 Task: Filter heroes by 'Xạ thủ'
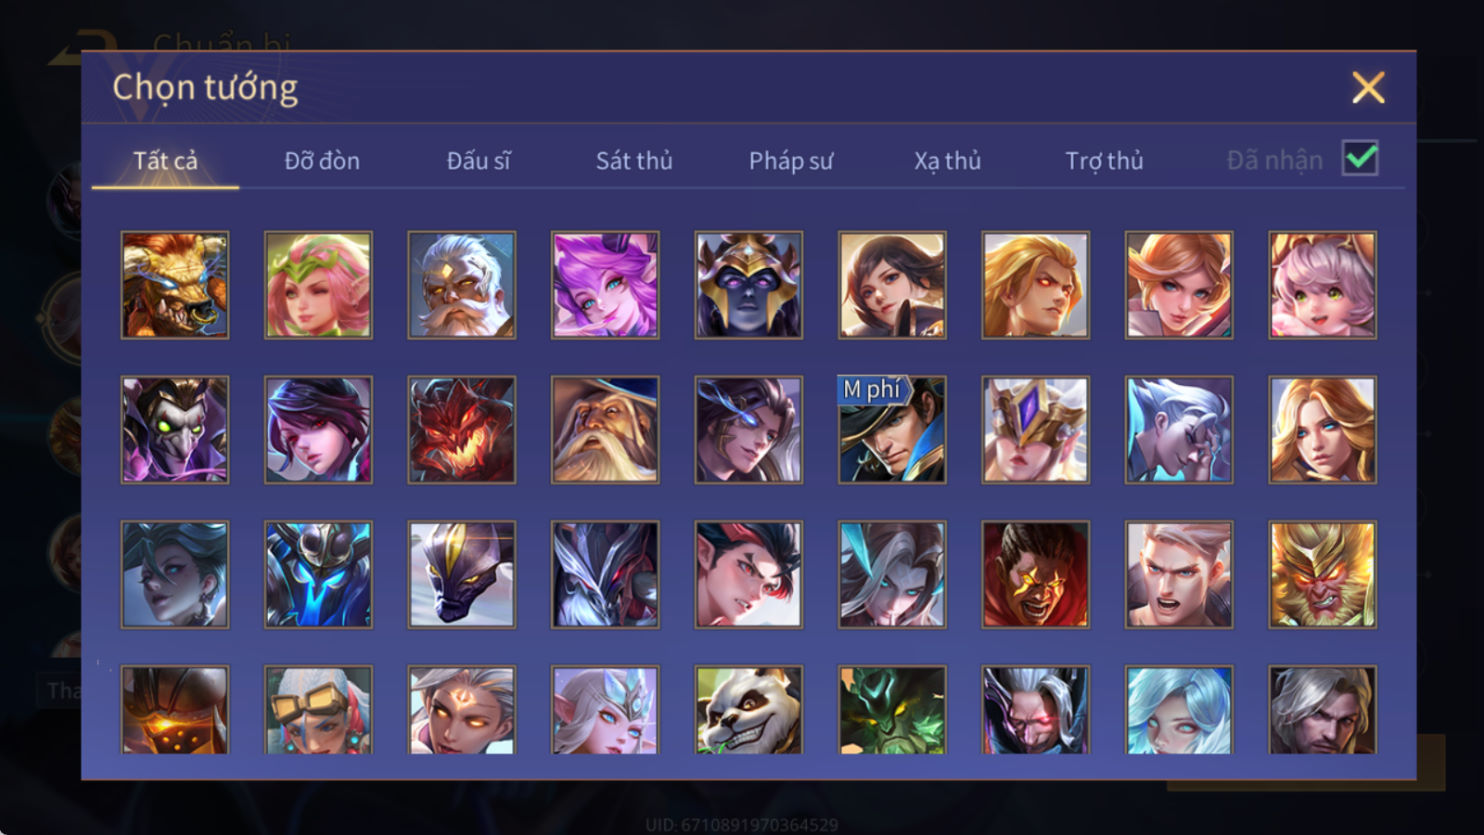click(x=947, y=160)
